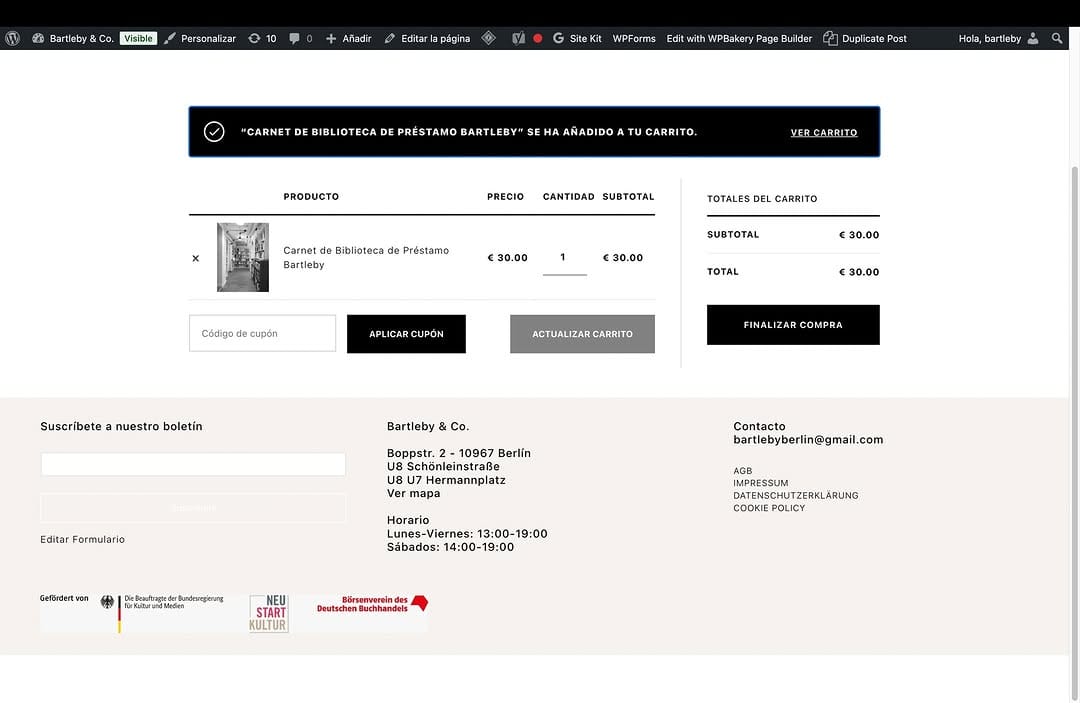Image resolution: width=1080 pixels, height=703 pixels.
Task: Click the Editar Formulario link
Action: [x=83, y=539]
